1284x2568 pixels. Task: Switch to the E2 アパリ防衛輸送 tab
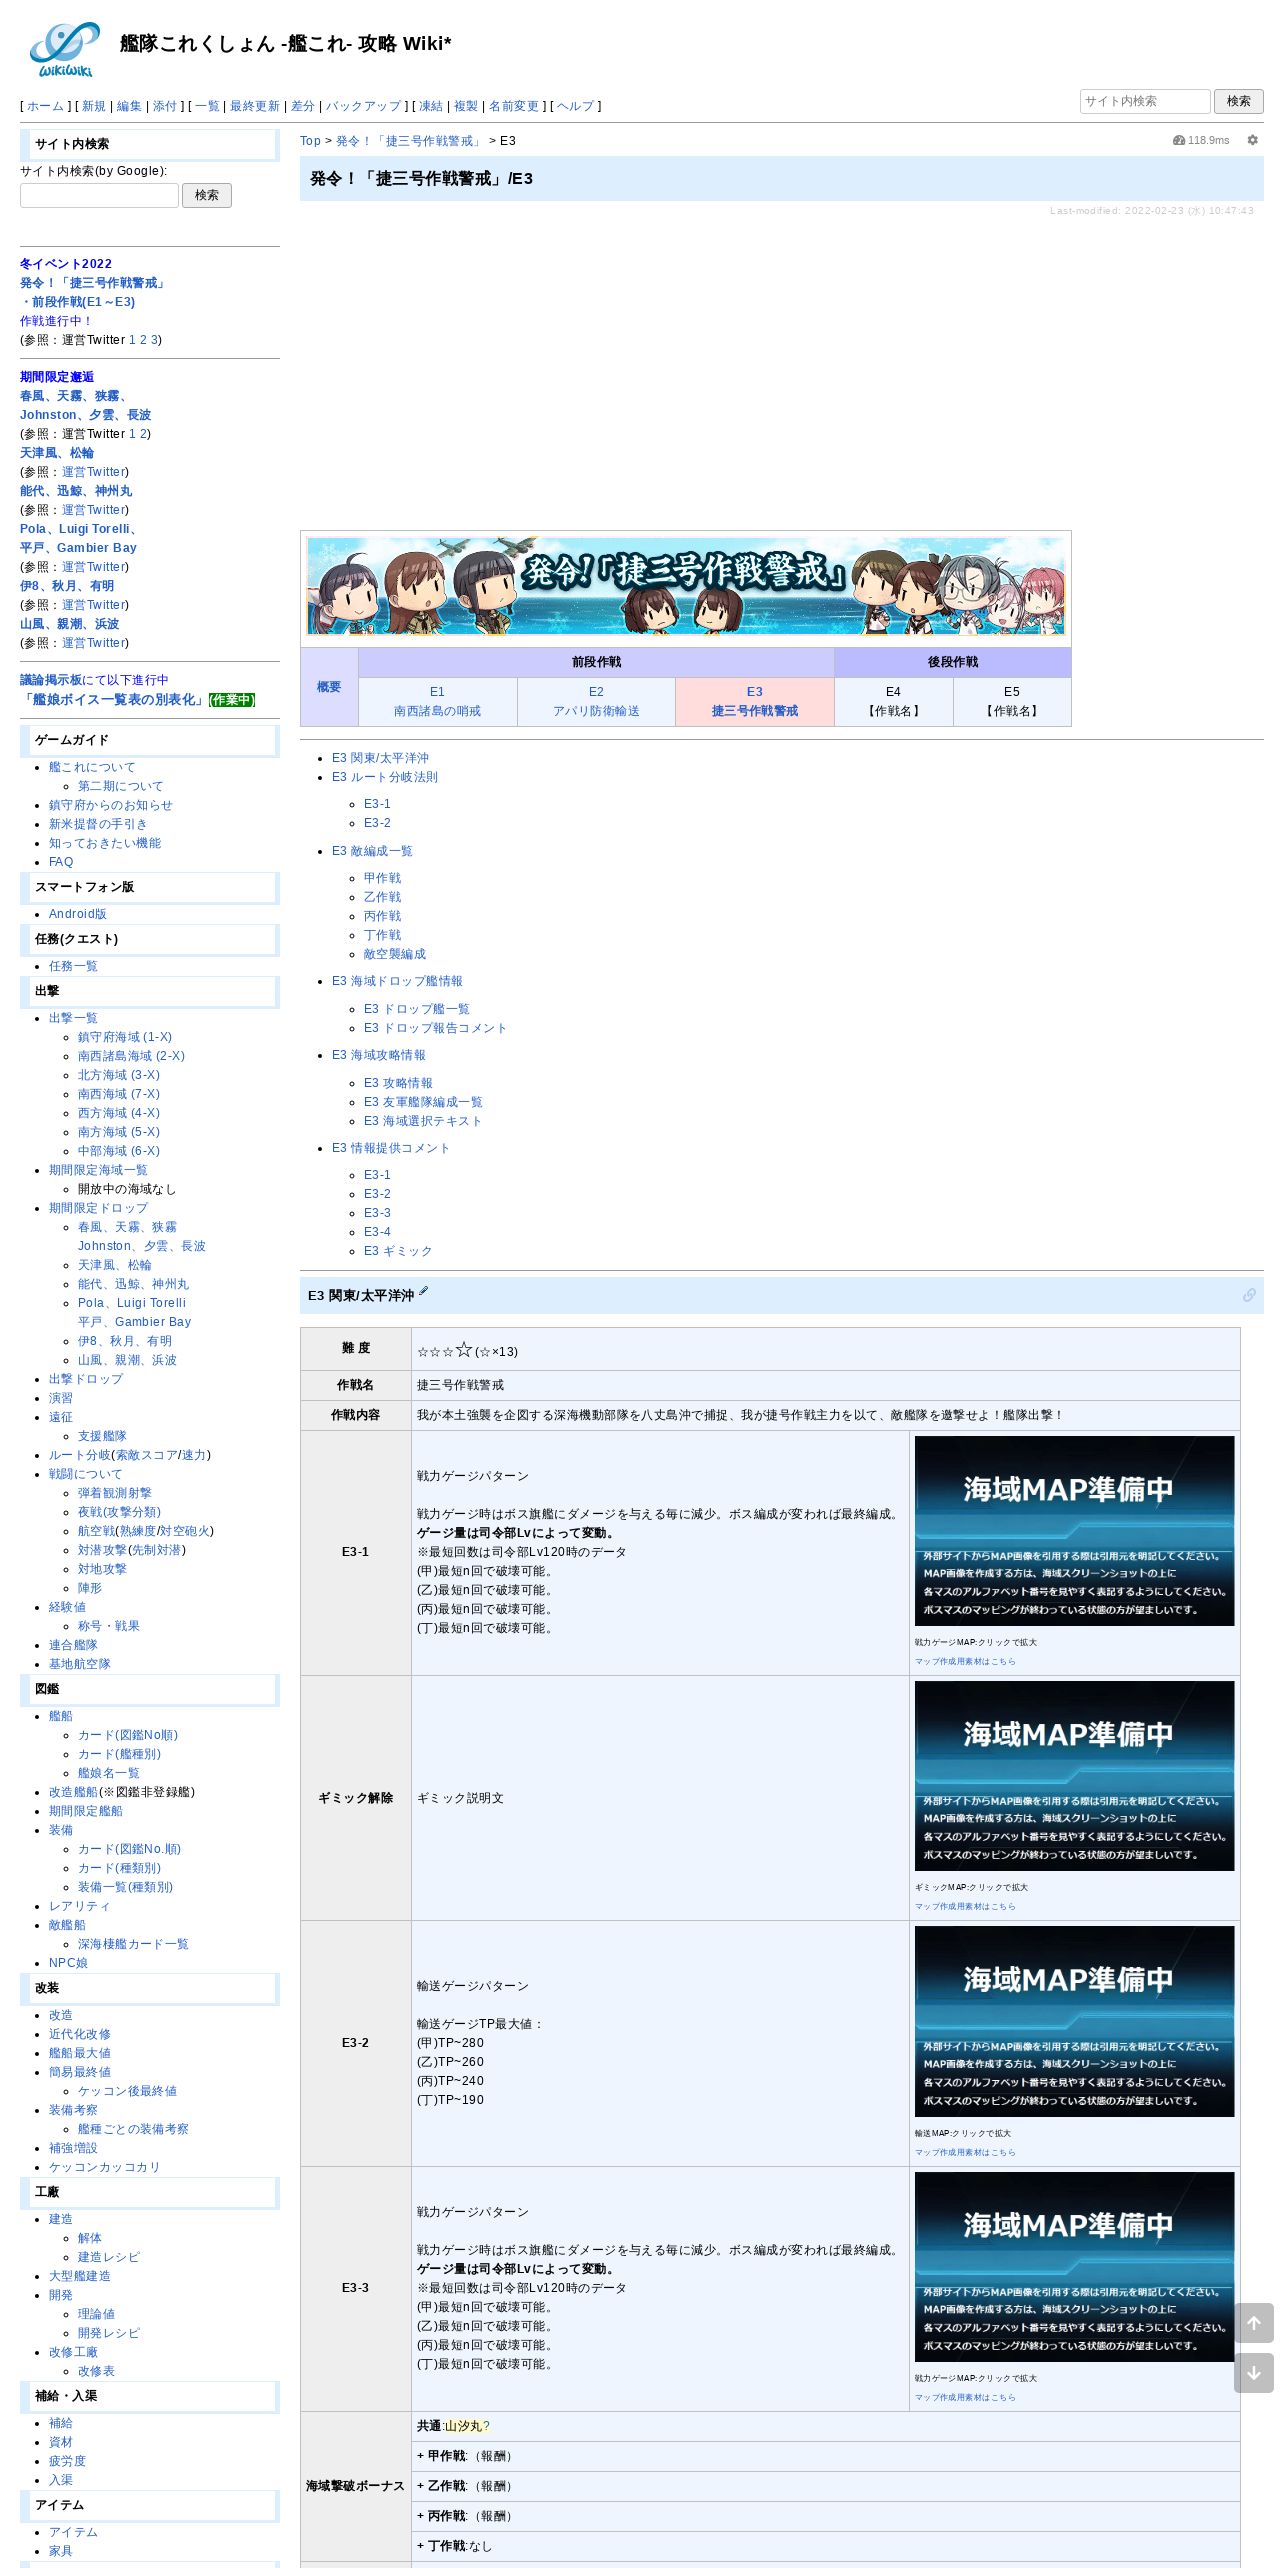[x=596, y=701]
